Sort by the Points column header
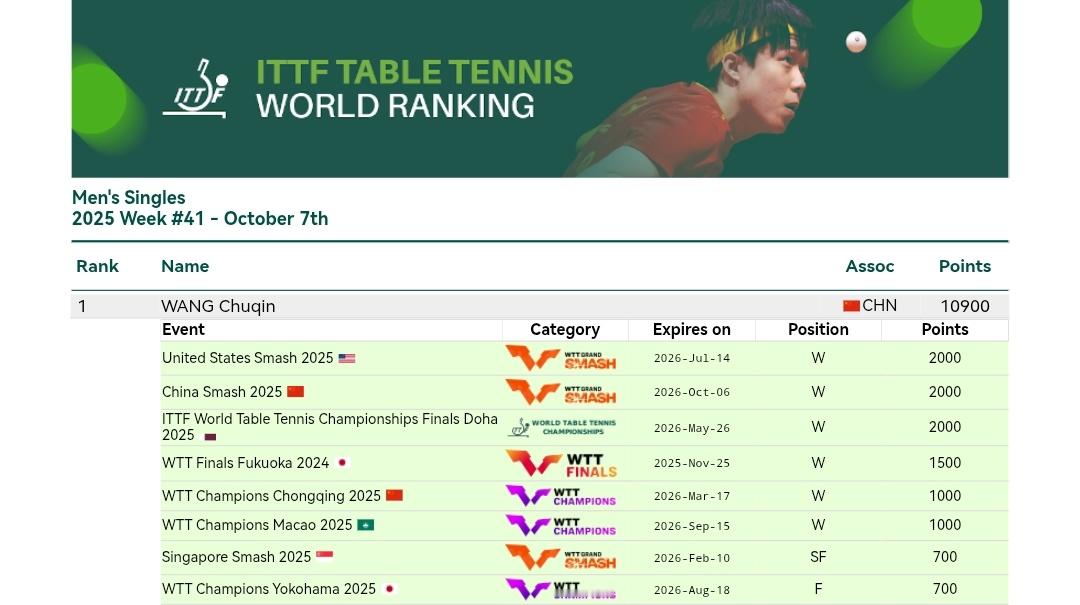This screenshot has height=605, width=1080. 964,266
